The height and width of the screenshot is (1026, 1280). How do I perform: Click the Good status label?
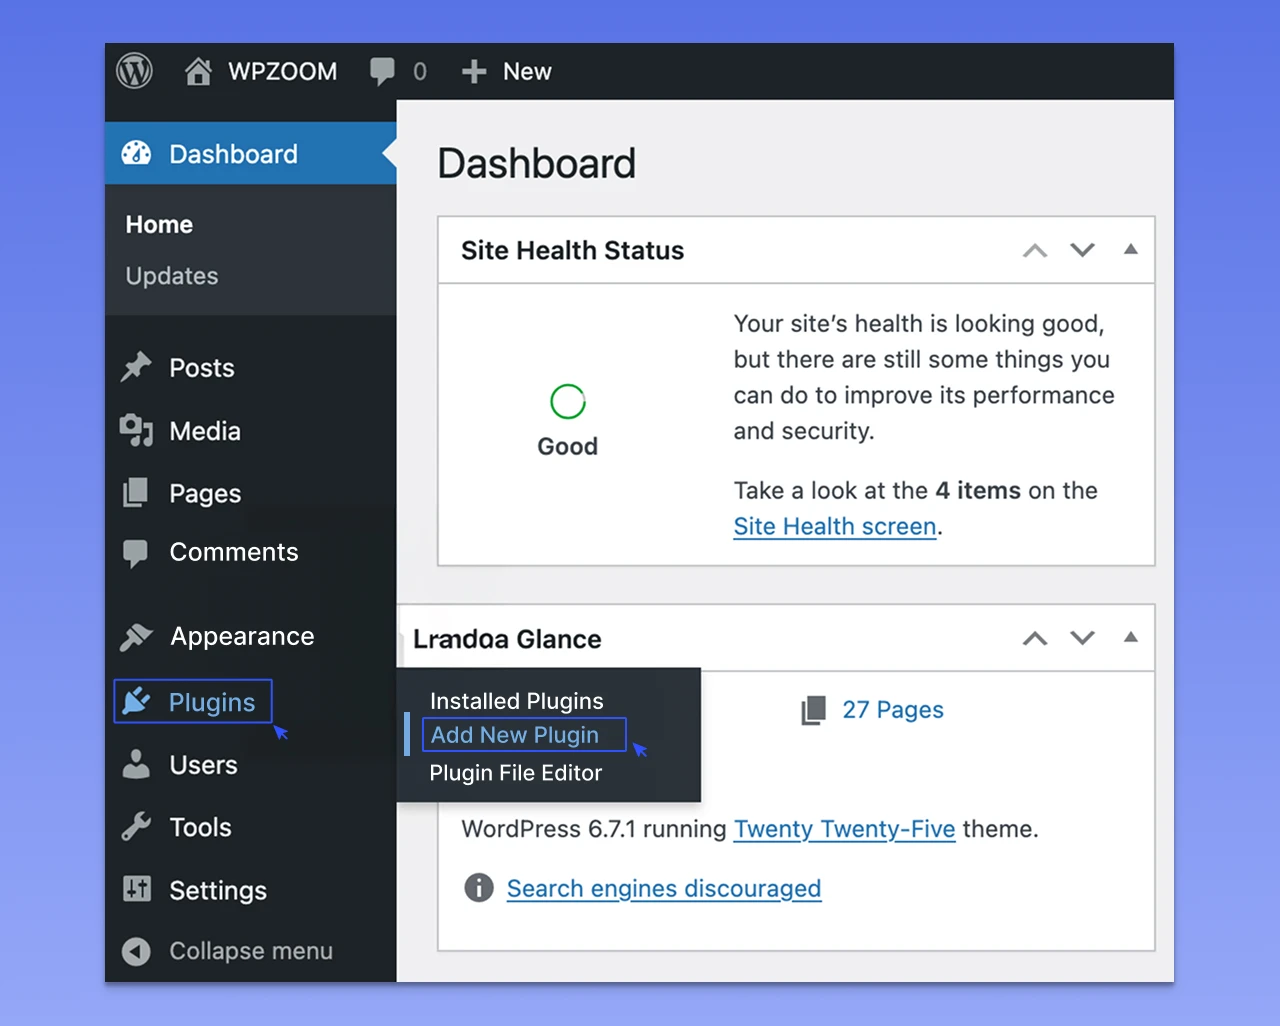click(568, 446)
